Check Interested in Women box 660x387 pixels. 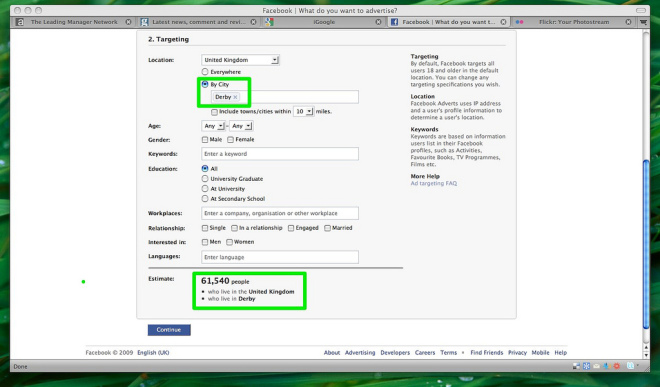coord(229,242)
